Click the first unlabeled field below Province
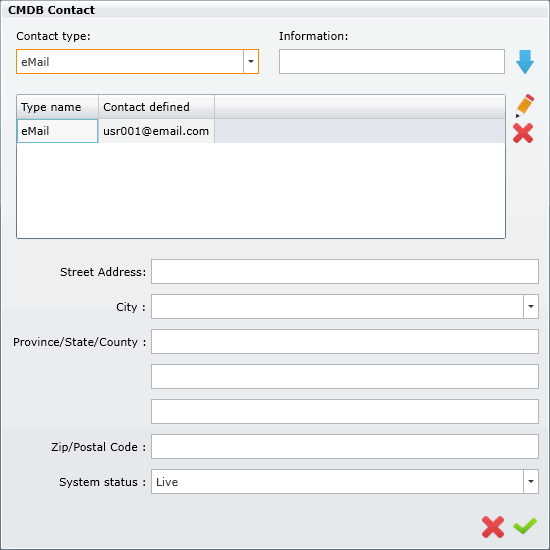 (x=345, y=376)
